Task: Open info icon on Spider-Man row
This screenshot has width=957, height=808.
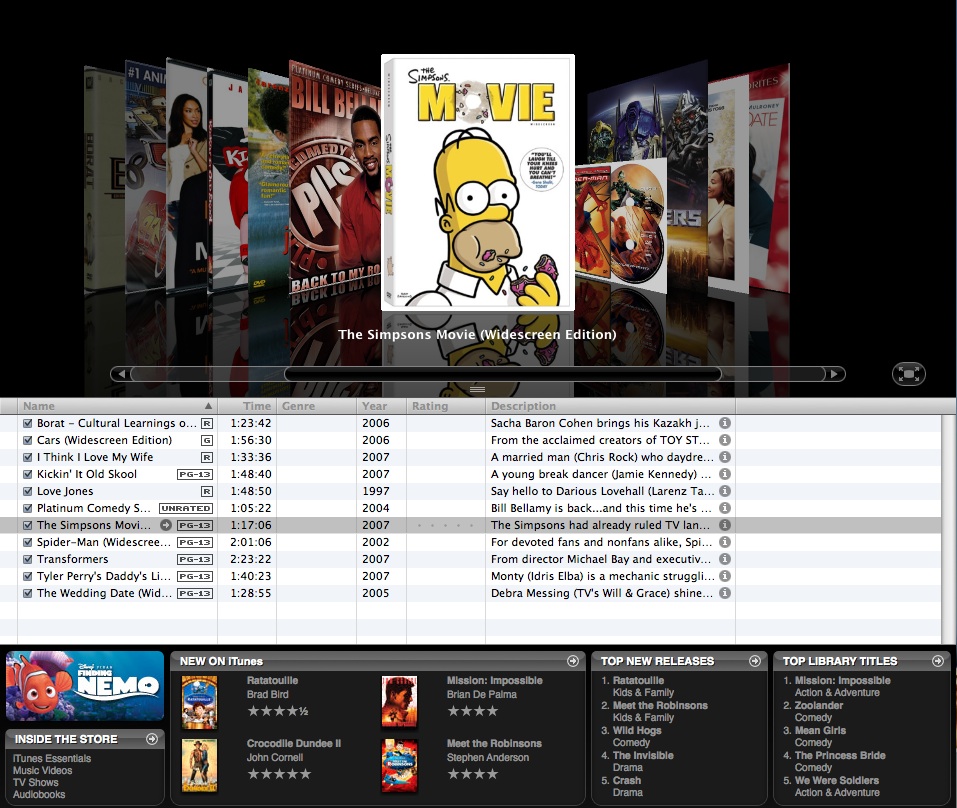Action: (x=724, y=542)
